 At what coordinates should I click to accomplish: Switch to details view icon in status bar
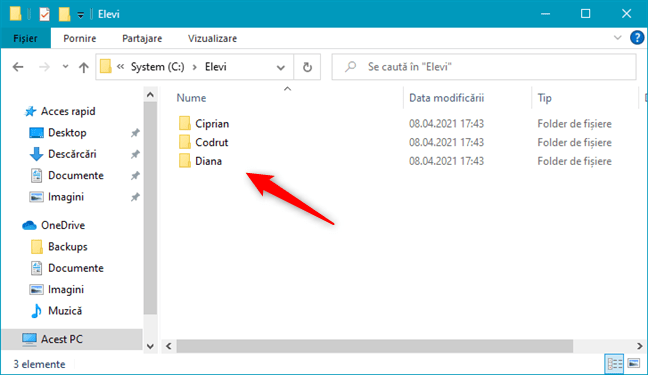pyautogui.click(x=615, y=364)
